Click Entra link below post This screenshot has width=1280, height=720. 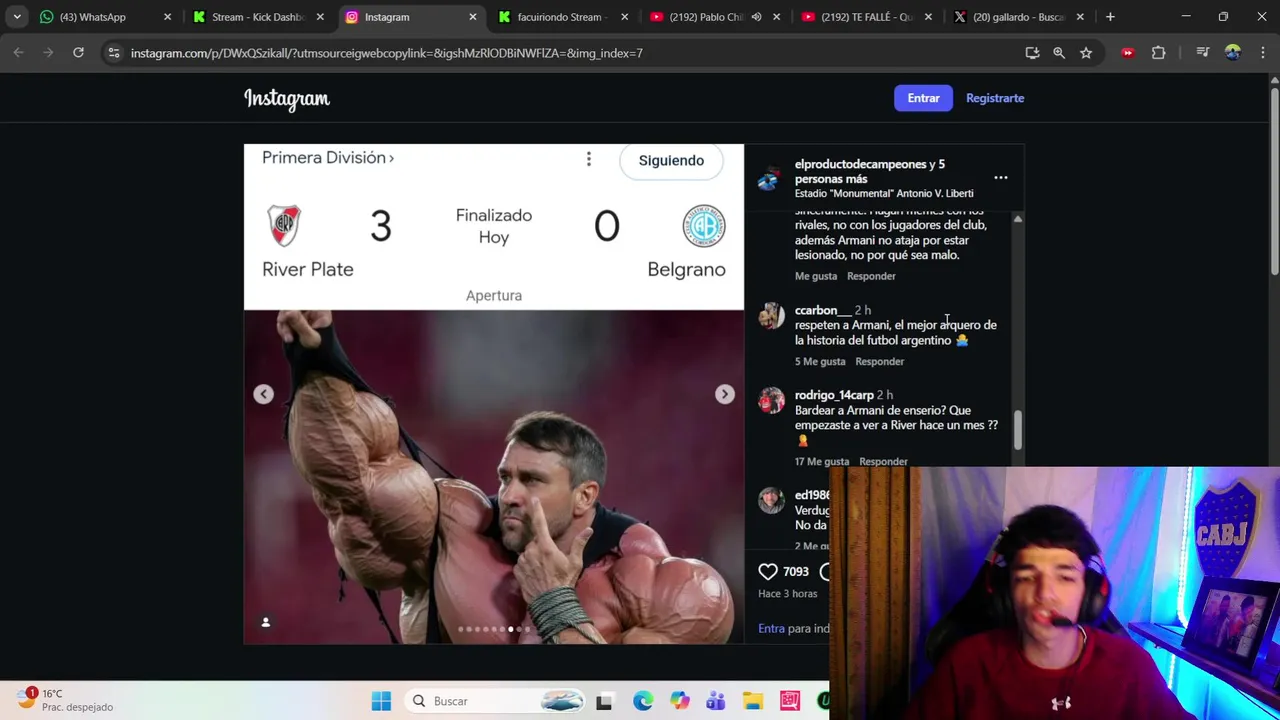point(771,629)
